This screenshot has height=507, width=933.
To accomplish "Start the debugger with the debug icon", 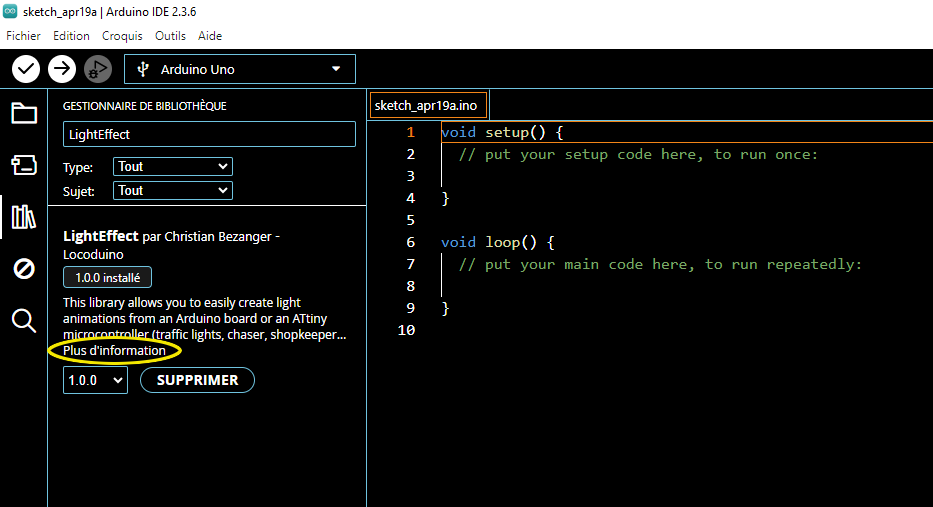I will pyautogui.click(x=97, y=69).
